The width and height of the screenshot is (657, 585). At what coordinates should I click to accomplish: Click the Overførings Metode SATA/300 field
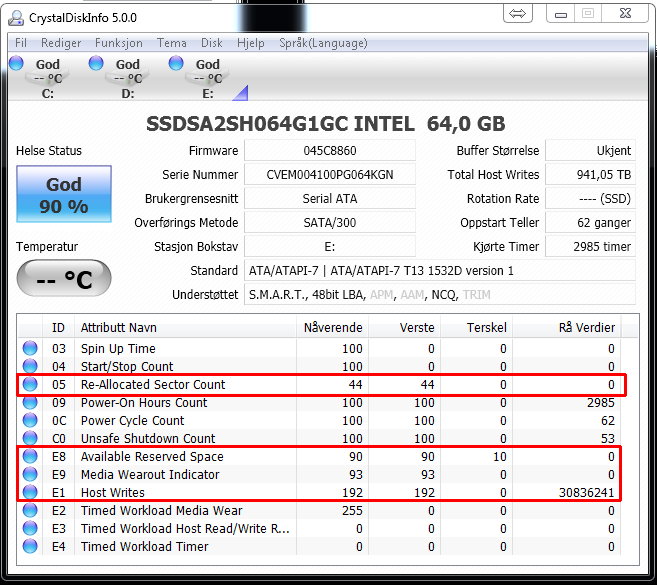pos(330,223)
